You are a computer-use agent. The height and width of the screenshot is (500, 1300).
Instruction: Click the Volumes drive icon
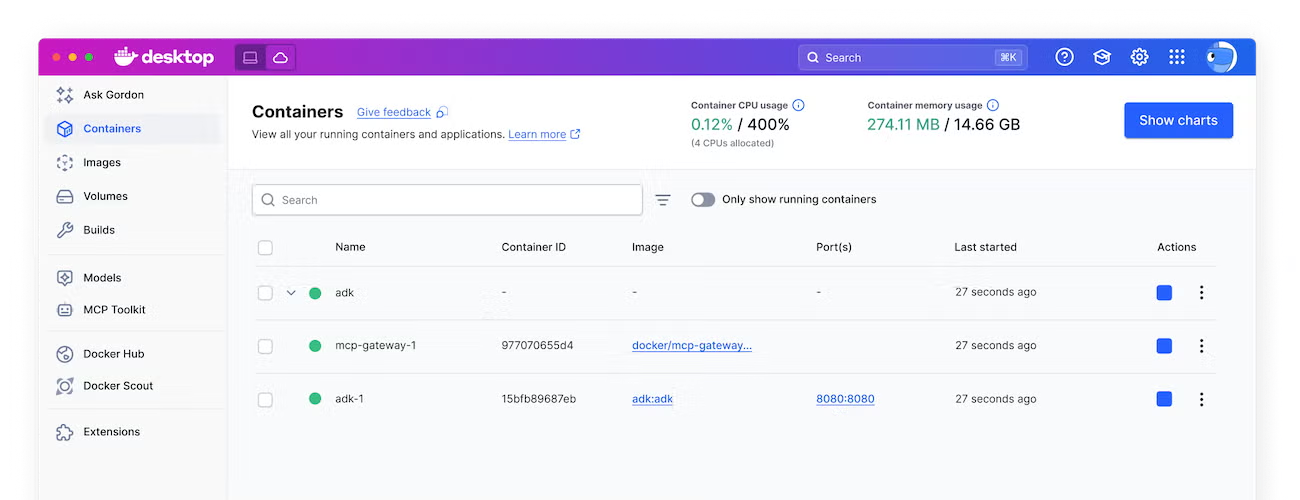[x=65, y=197]
